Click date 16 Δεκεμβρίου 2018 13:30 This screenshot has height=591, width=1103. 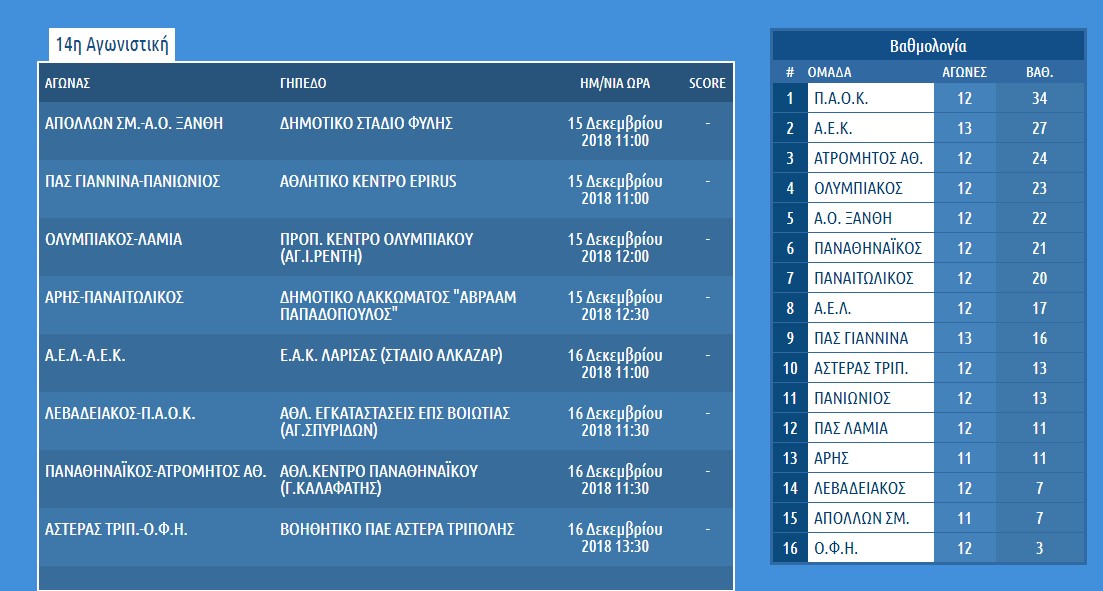[x=615, y=538]
